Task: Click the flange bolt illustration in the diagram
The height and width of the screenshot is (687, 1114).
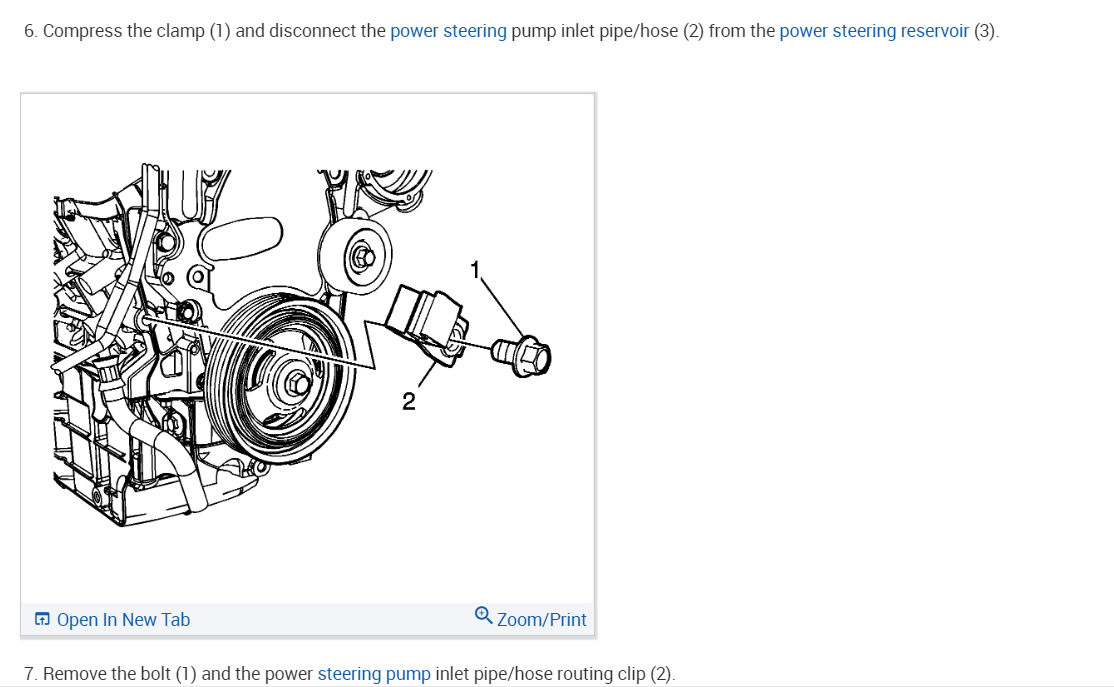Action: pyautogui.click(x=522, y=356)
